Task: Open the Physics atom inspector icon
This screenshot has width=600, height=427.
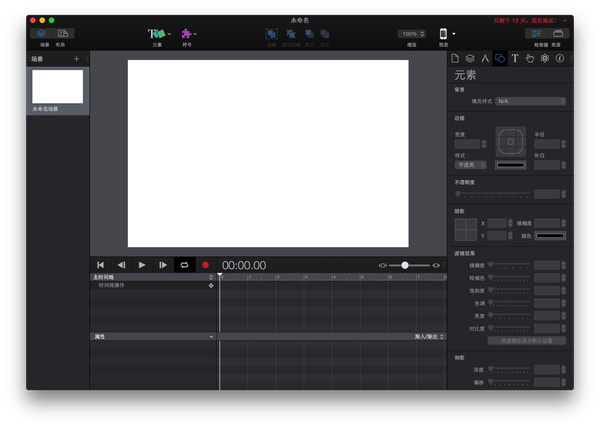Action: (545, 59)
